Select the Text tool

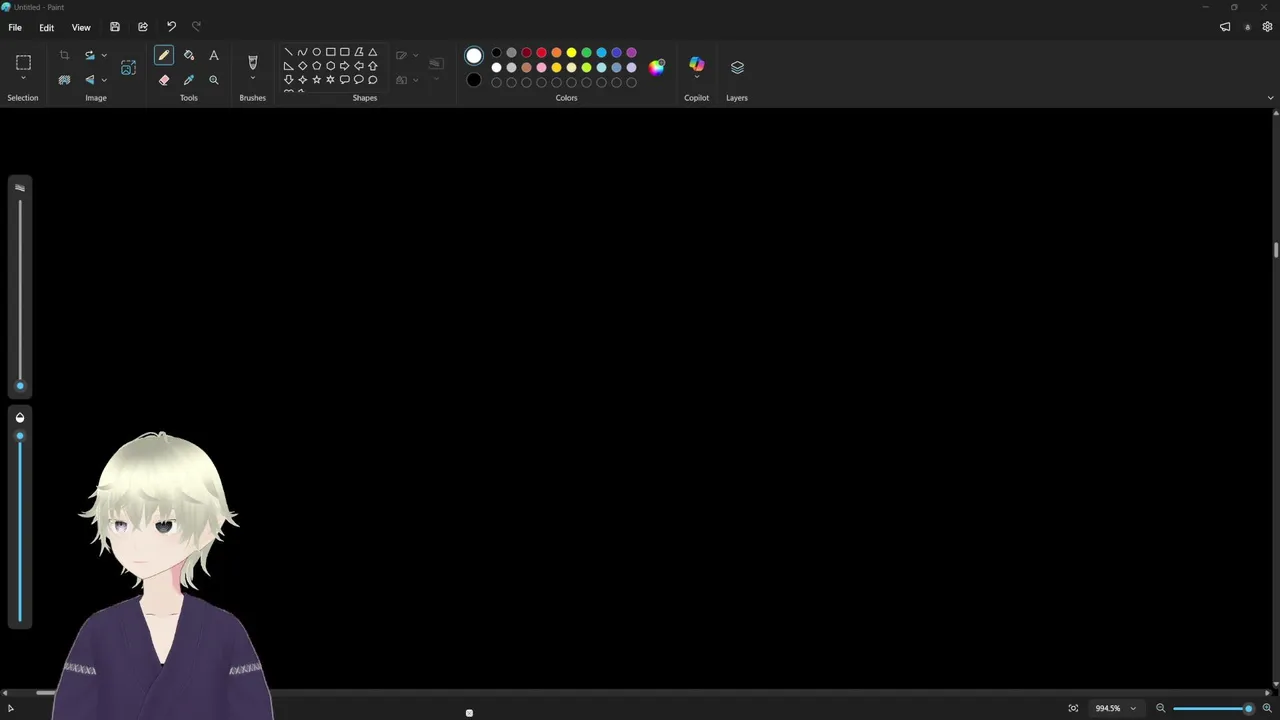pyautogui.click(x=213, y=55)
